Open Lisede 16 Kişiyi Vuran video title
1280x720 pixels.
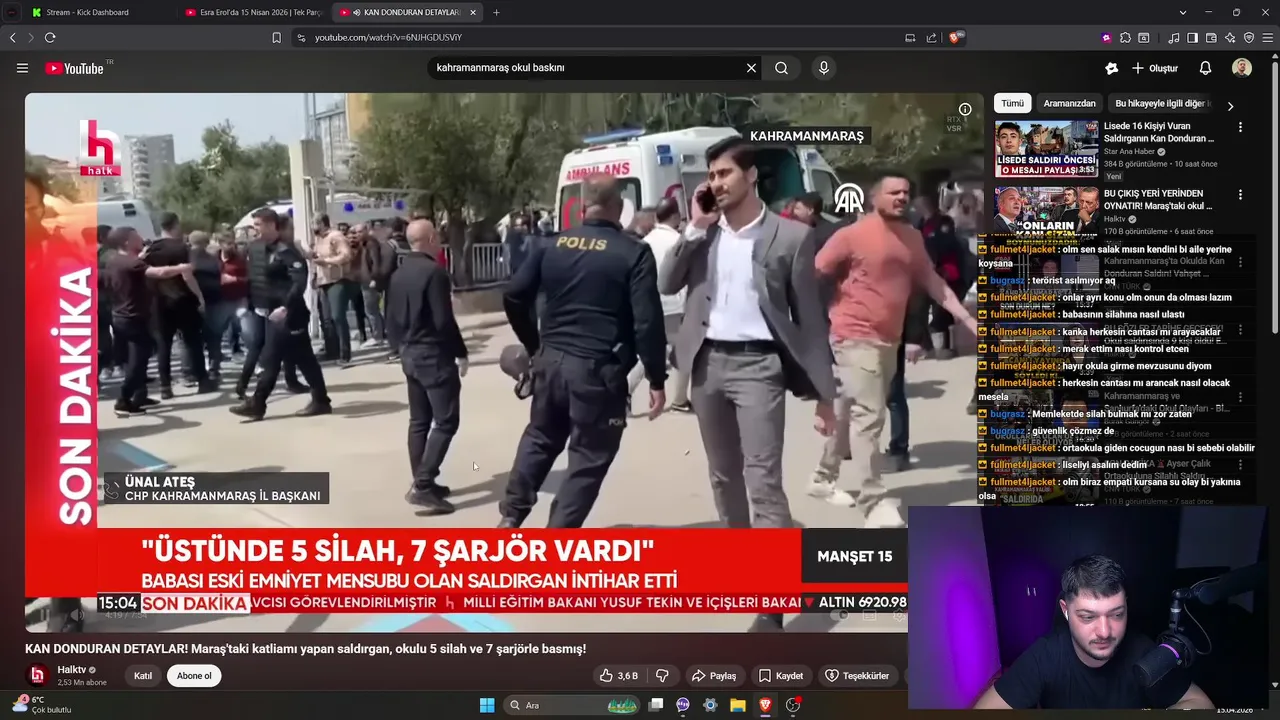pos(1160,132)
